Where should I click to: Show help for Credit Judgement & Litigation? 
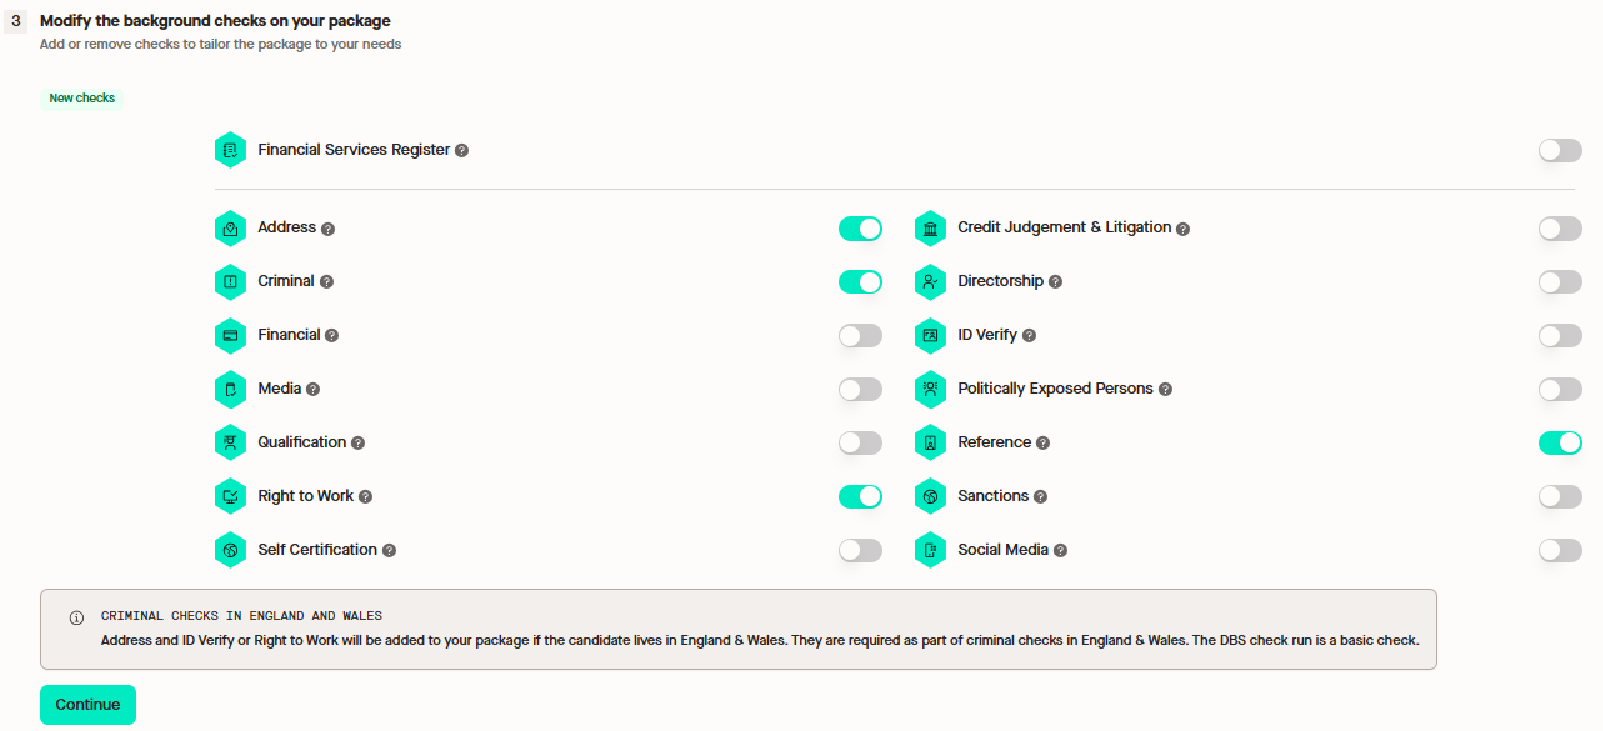coord(1183,229)
